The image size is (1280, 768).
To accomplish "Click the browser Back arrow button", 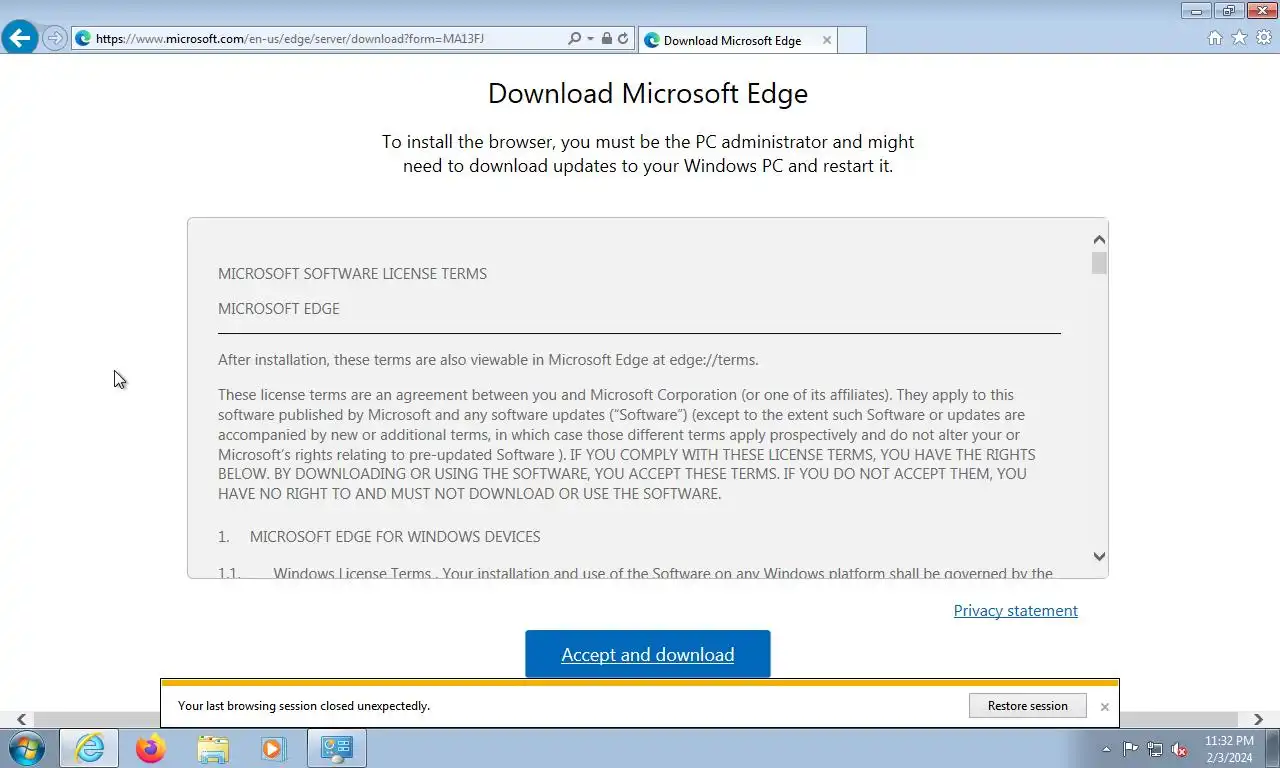I will (20, 39).
